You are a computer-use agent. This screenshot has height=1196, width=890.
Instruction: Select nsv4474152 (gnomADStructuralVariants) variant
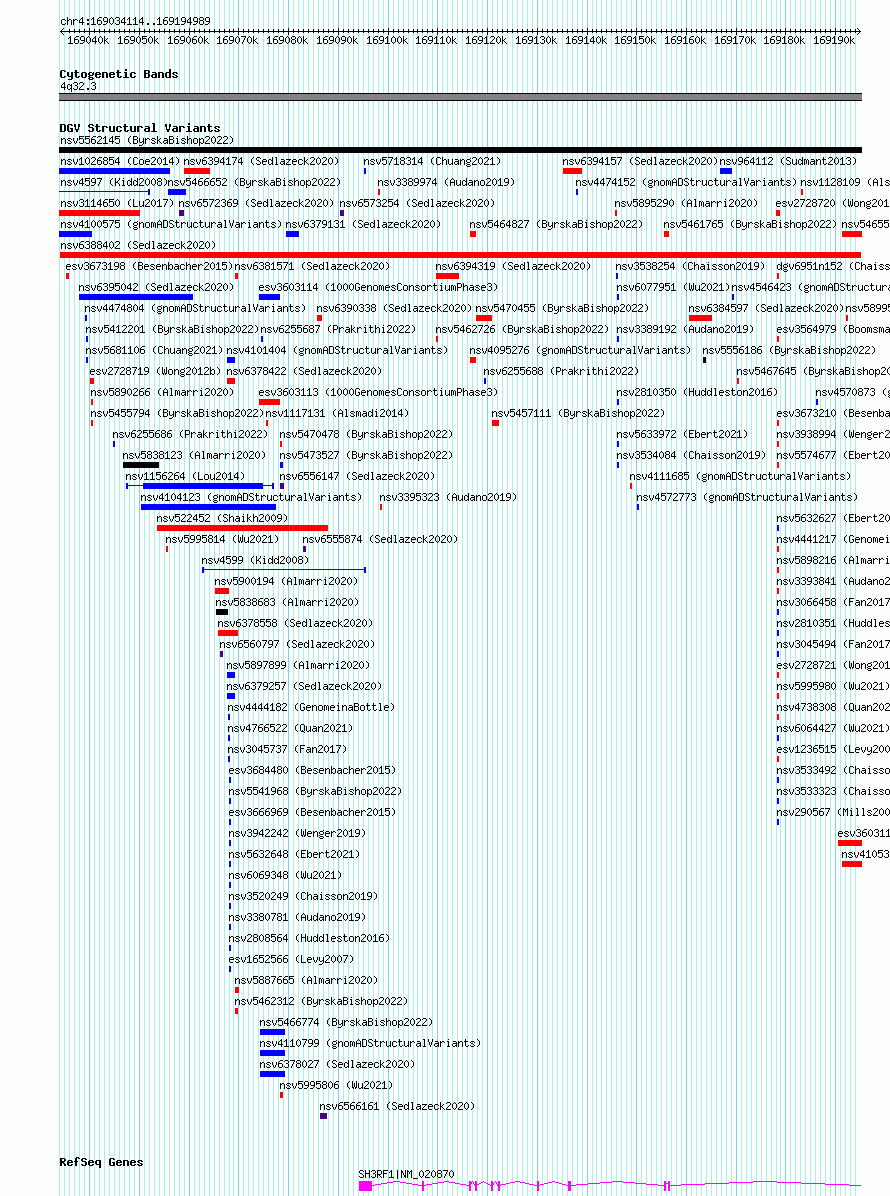click(x=686, y=182)
